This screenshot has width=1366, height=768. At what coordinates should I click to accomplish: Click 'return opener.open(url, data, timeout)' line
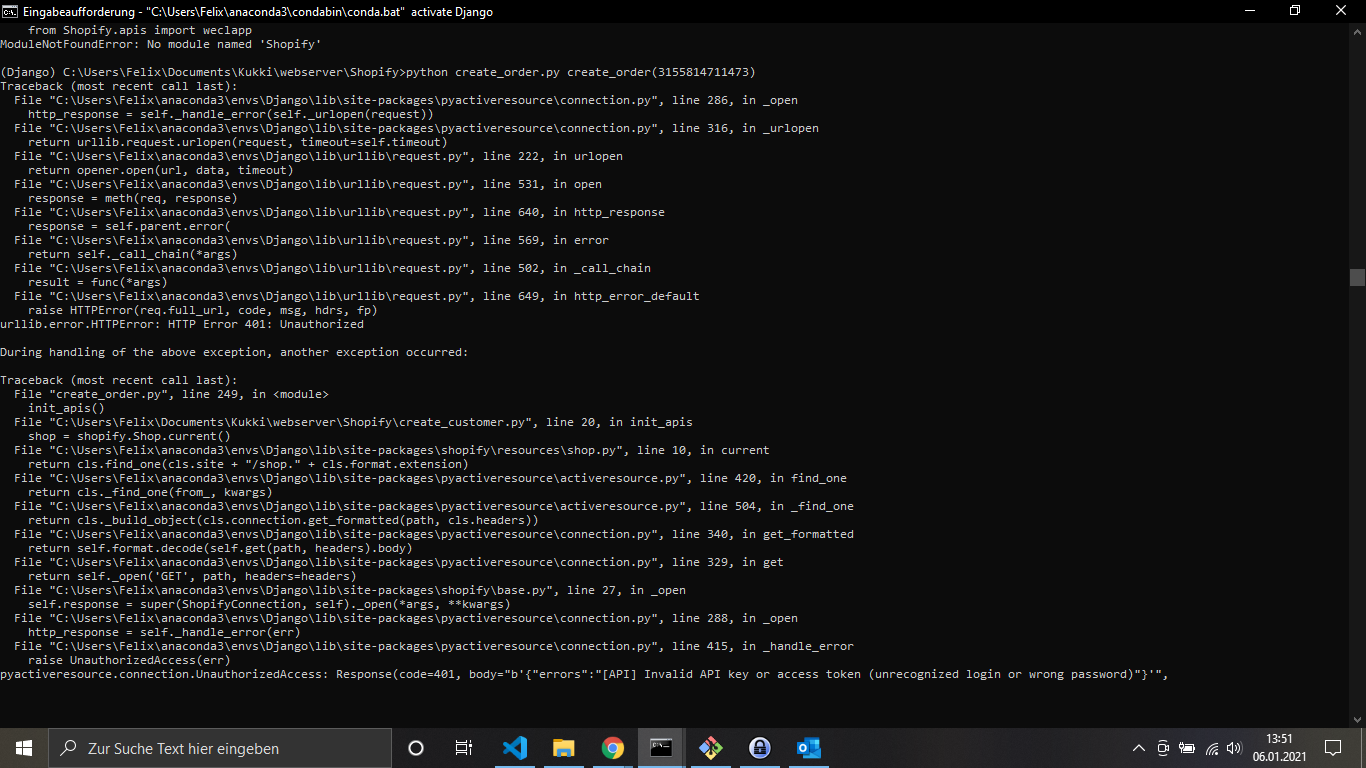tap(161, 170)
